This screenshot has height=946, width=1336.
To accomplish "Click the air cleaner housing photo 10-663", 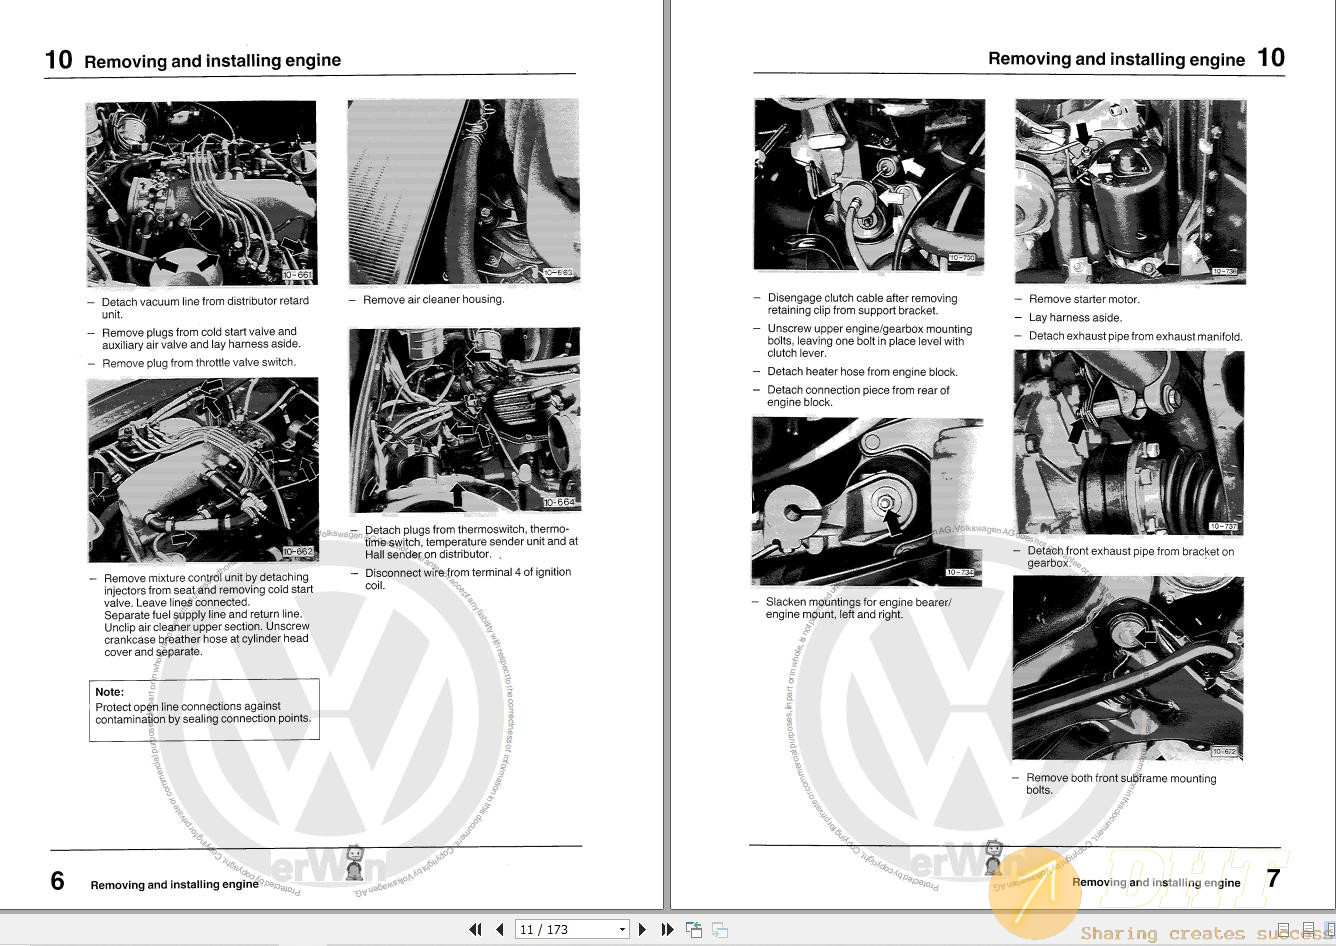I will click(463, 191).
